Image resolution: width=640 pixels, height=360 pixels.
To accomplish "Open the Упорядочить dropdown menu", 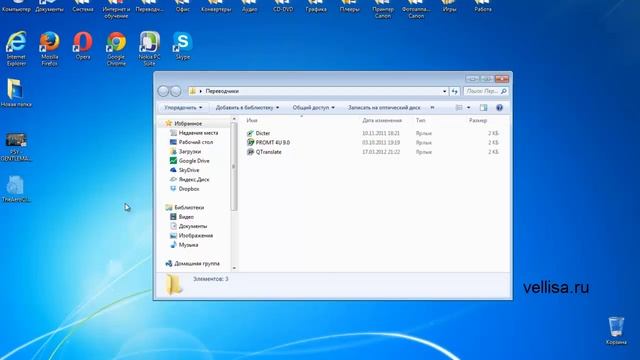I will (183, 108).
